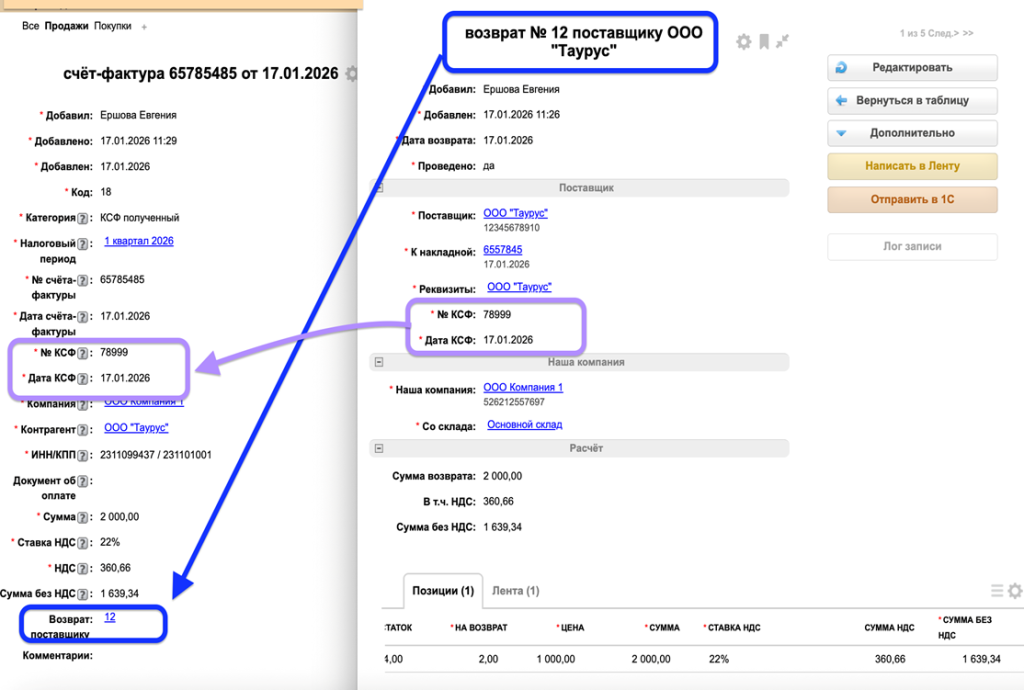Select the Покупки filter tab

pyautogui.click(x=113, y=27)
